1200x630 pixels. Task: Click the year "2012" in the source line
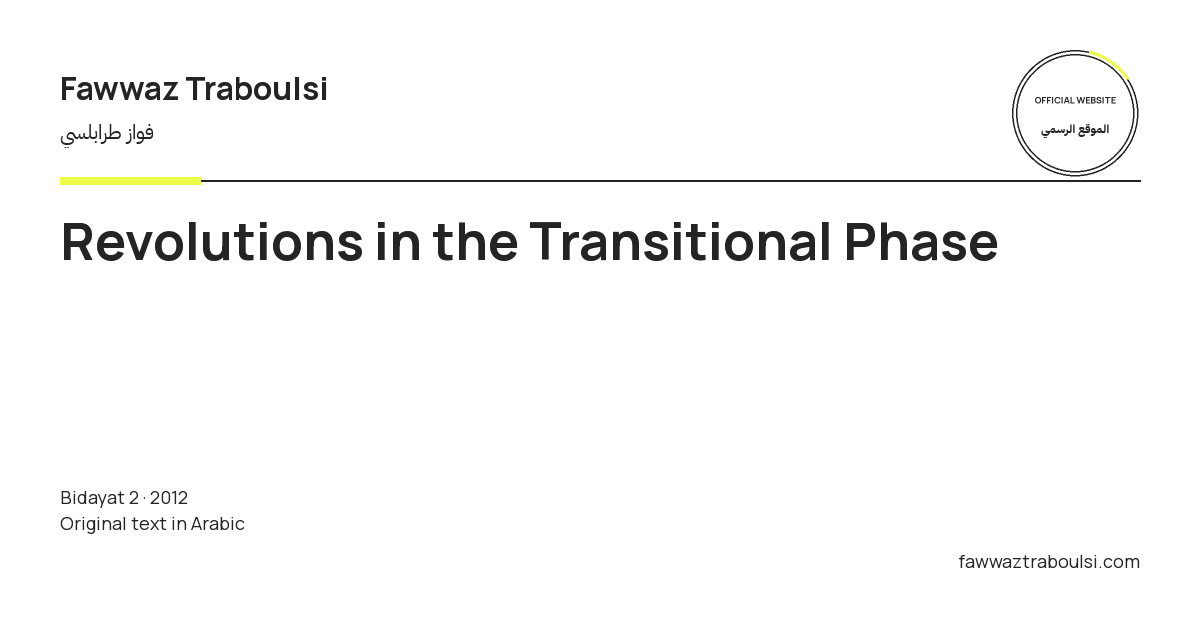(169, 498)
